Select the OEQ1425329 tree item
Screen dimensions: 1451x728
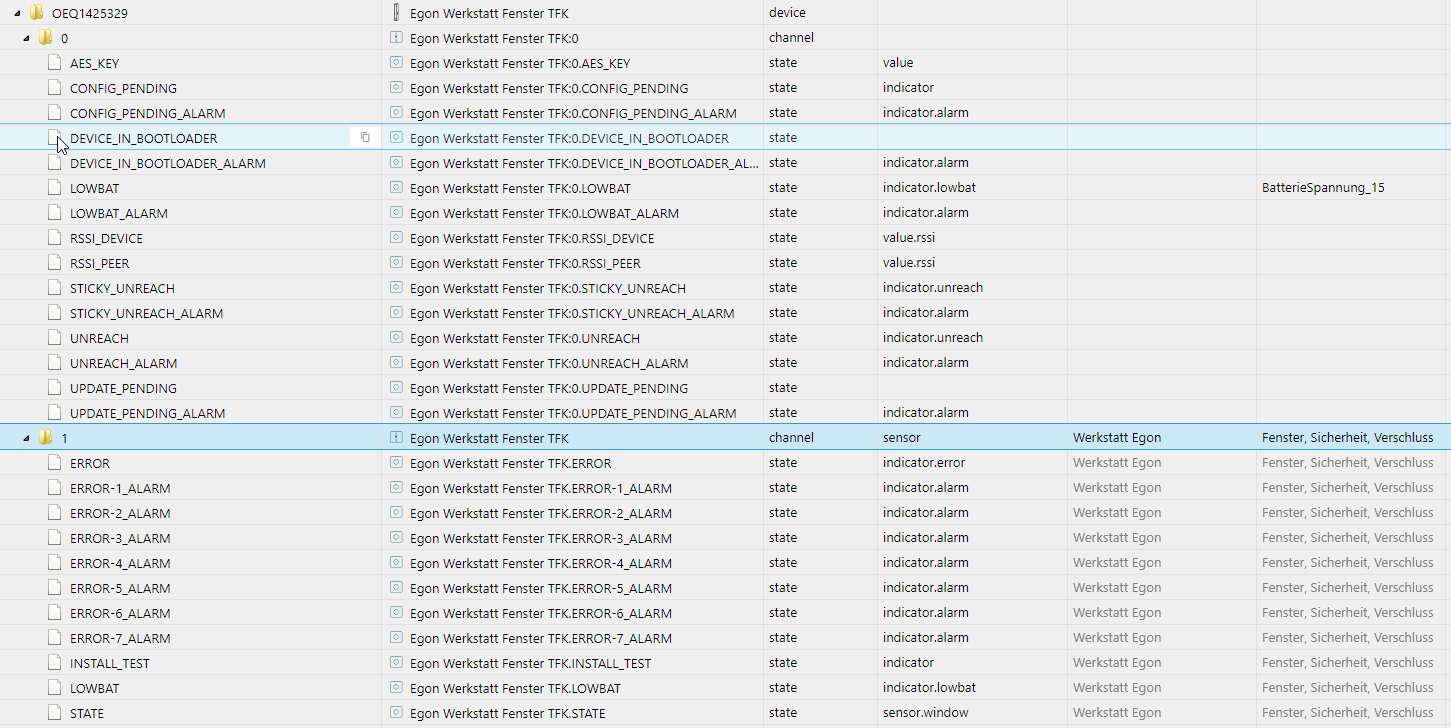click(90, 13)
